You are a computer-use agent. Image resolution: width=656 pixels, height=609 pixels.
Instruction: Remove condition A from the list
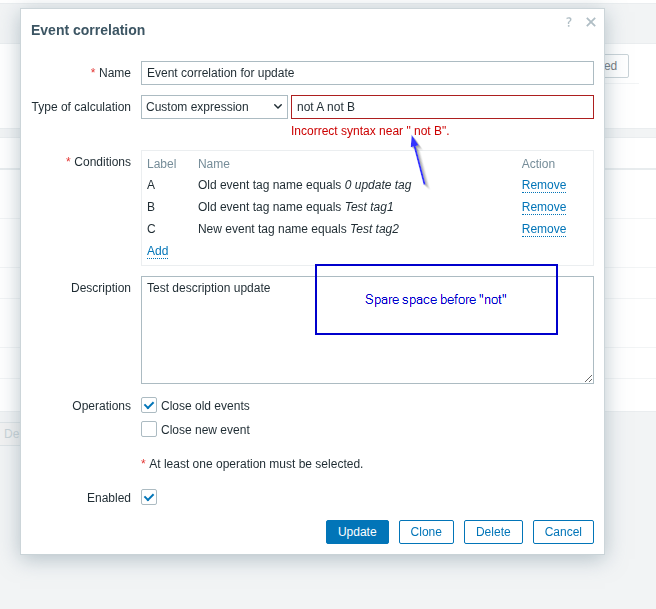coord(543,185)
